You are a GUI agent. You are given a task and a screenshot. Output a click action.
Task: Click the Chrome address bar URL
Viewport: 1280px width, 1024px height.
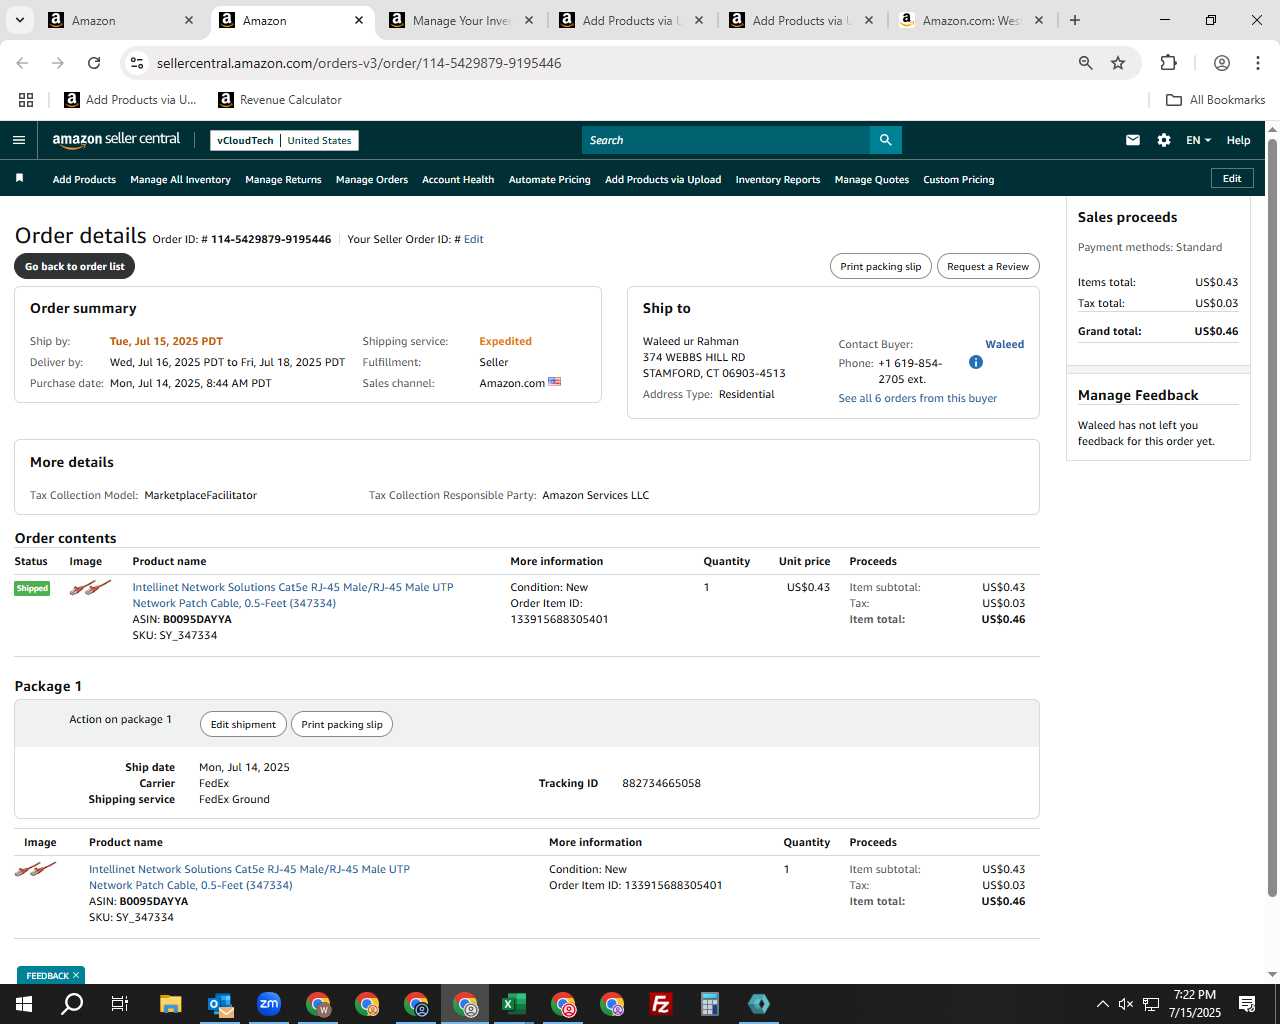tap(359, 63)
